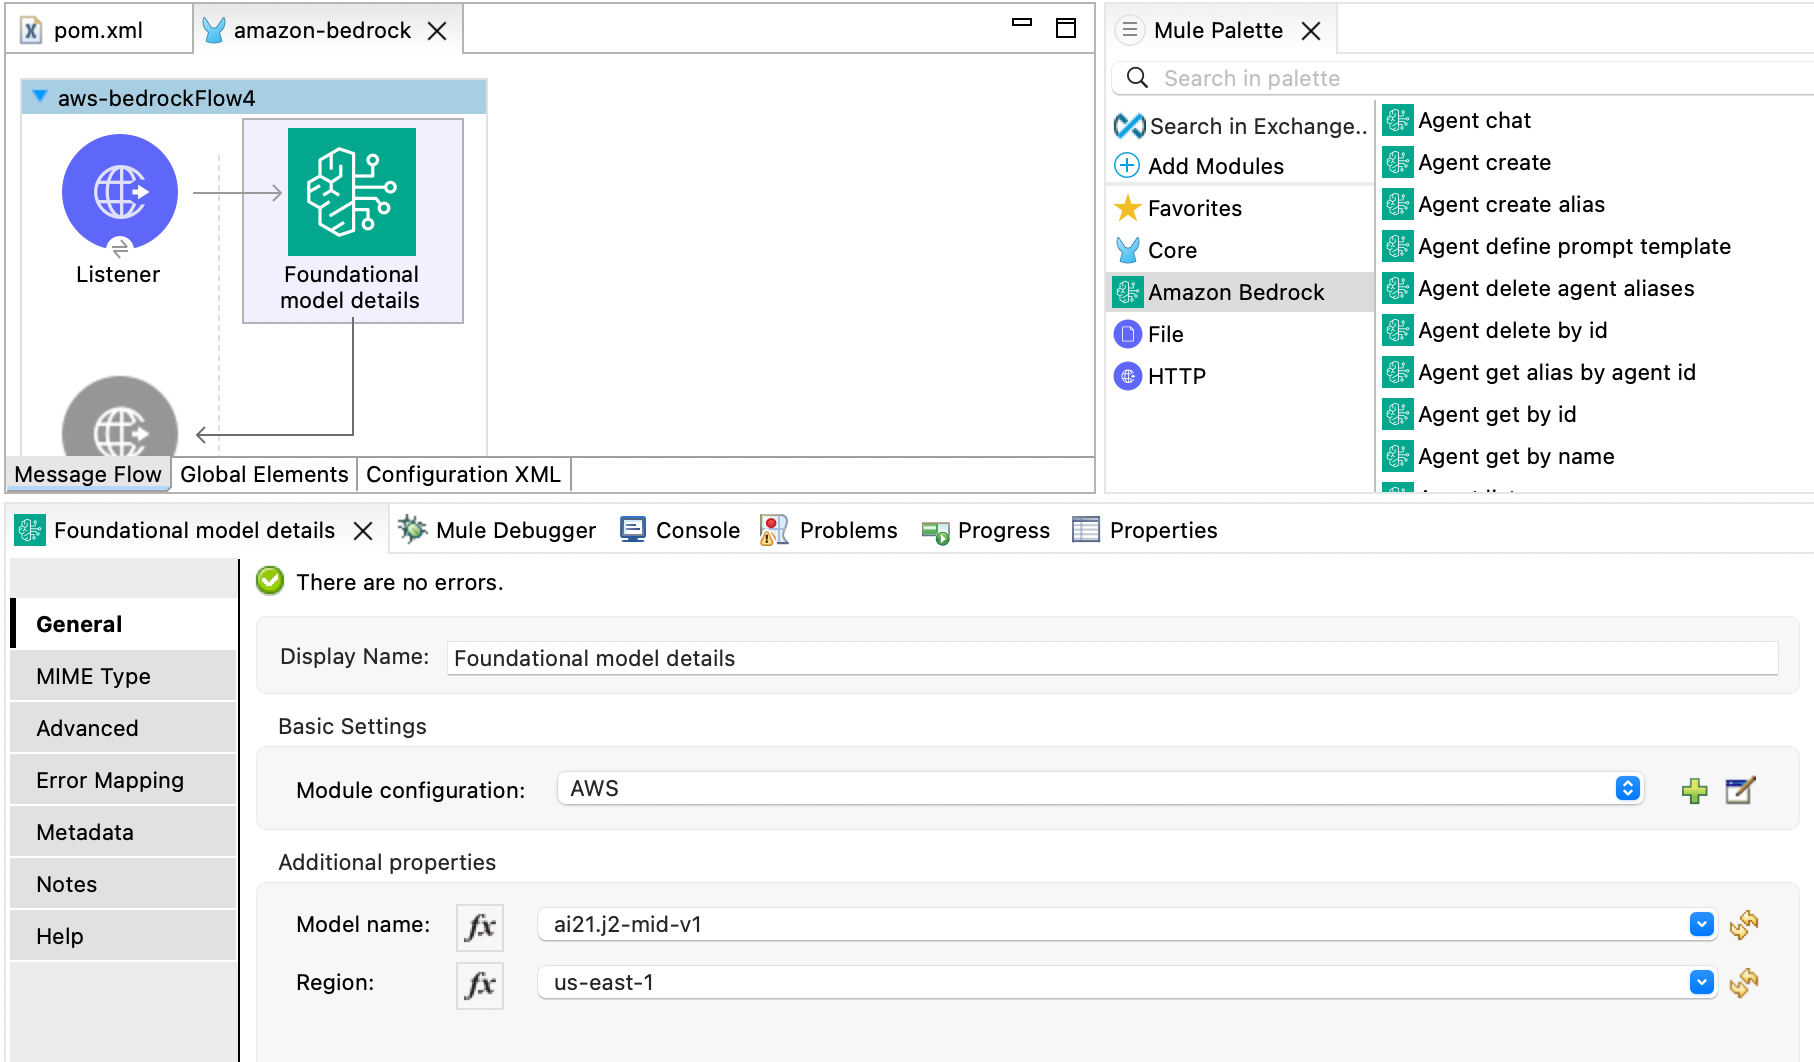The height and width of the screenshot is (1062, 1814).
Task: Select the Listener HTTP icon in flow
Action: pos(120,192)
